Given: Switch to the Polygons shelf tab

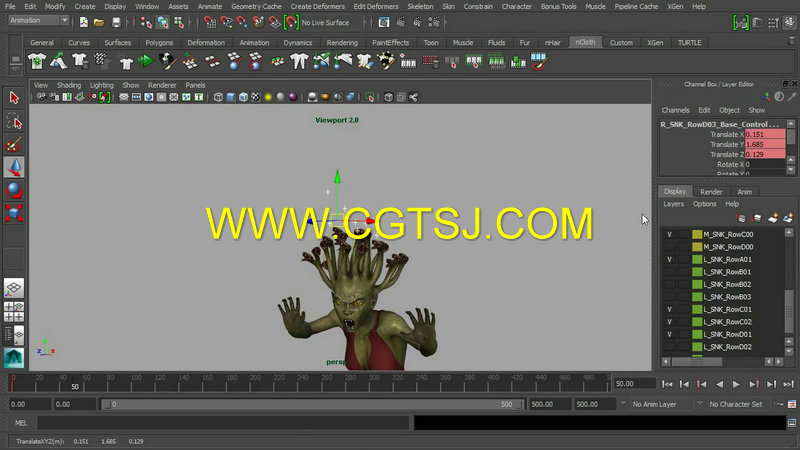Looking at the screenshot, I should tap(159, 43).
